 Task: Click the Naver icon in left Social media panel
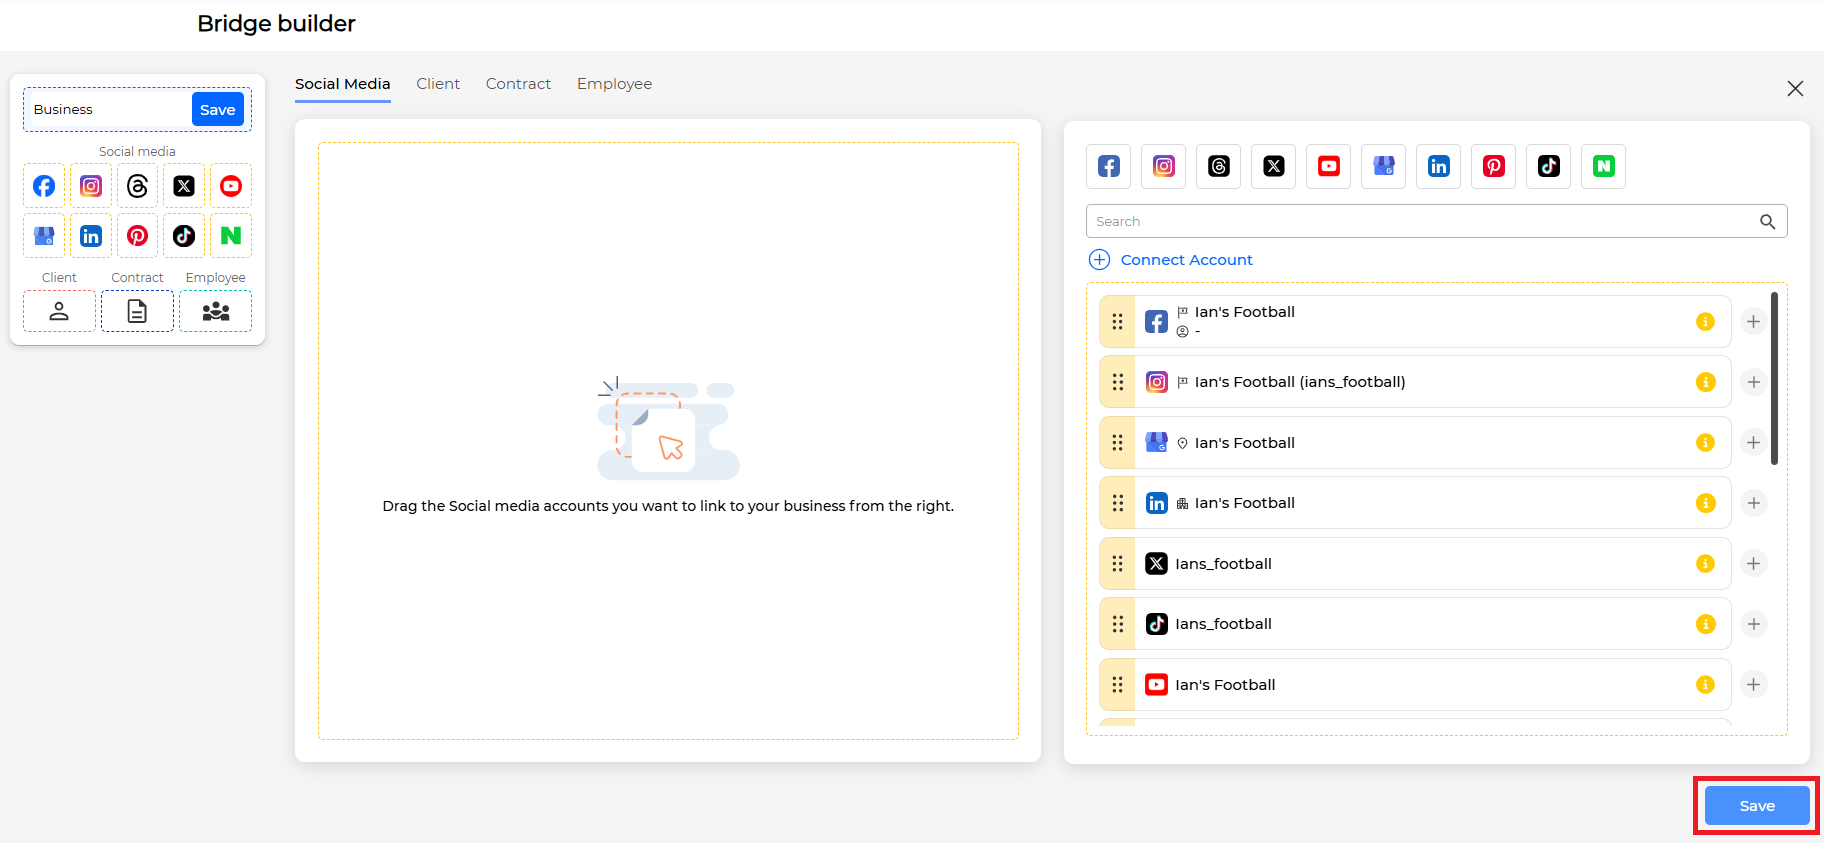pyautogui.click(x=231, y=236)
